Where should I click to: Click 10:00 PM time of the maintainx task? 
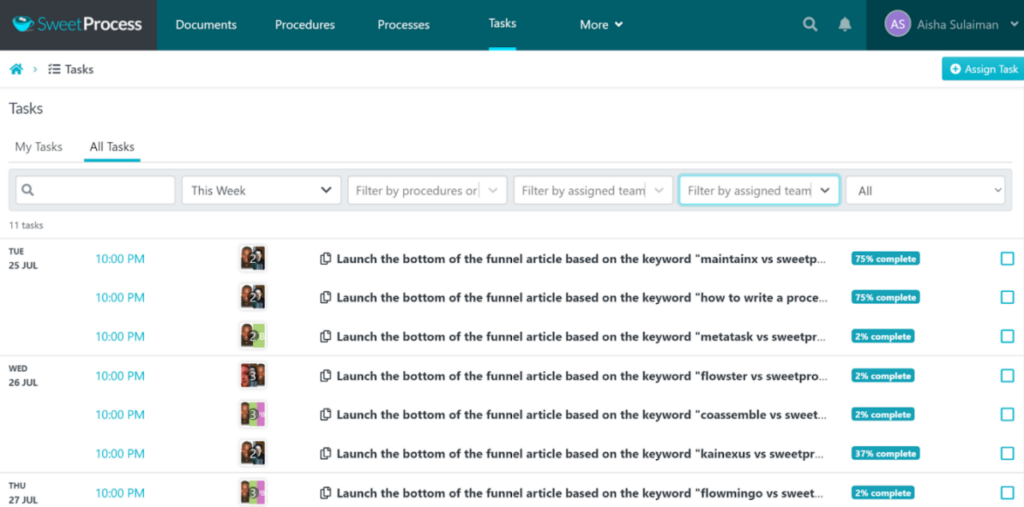[120, 259]
